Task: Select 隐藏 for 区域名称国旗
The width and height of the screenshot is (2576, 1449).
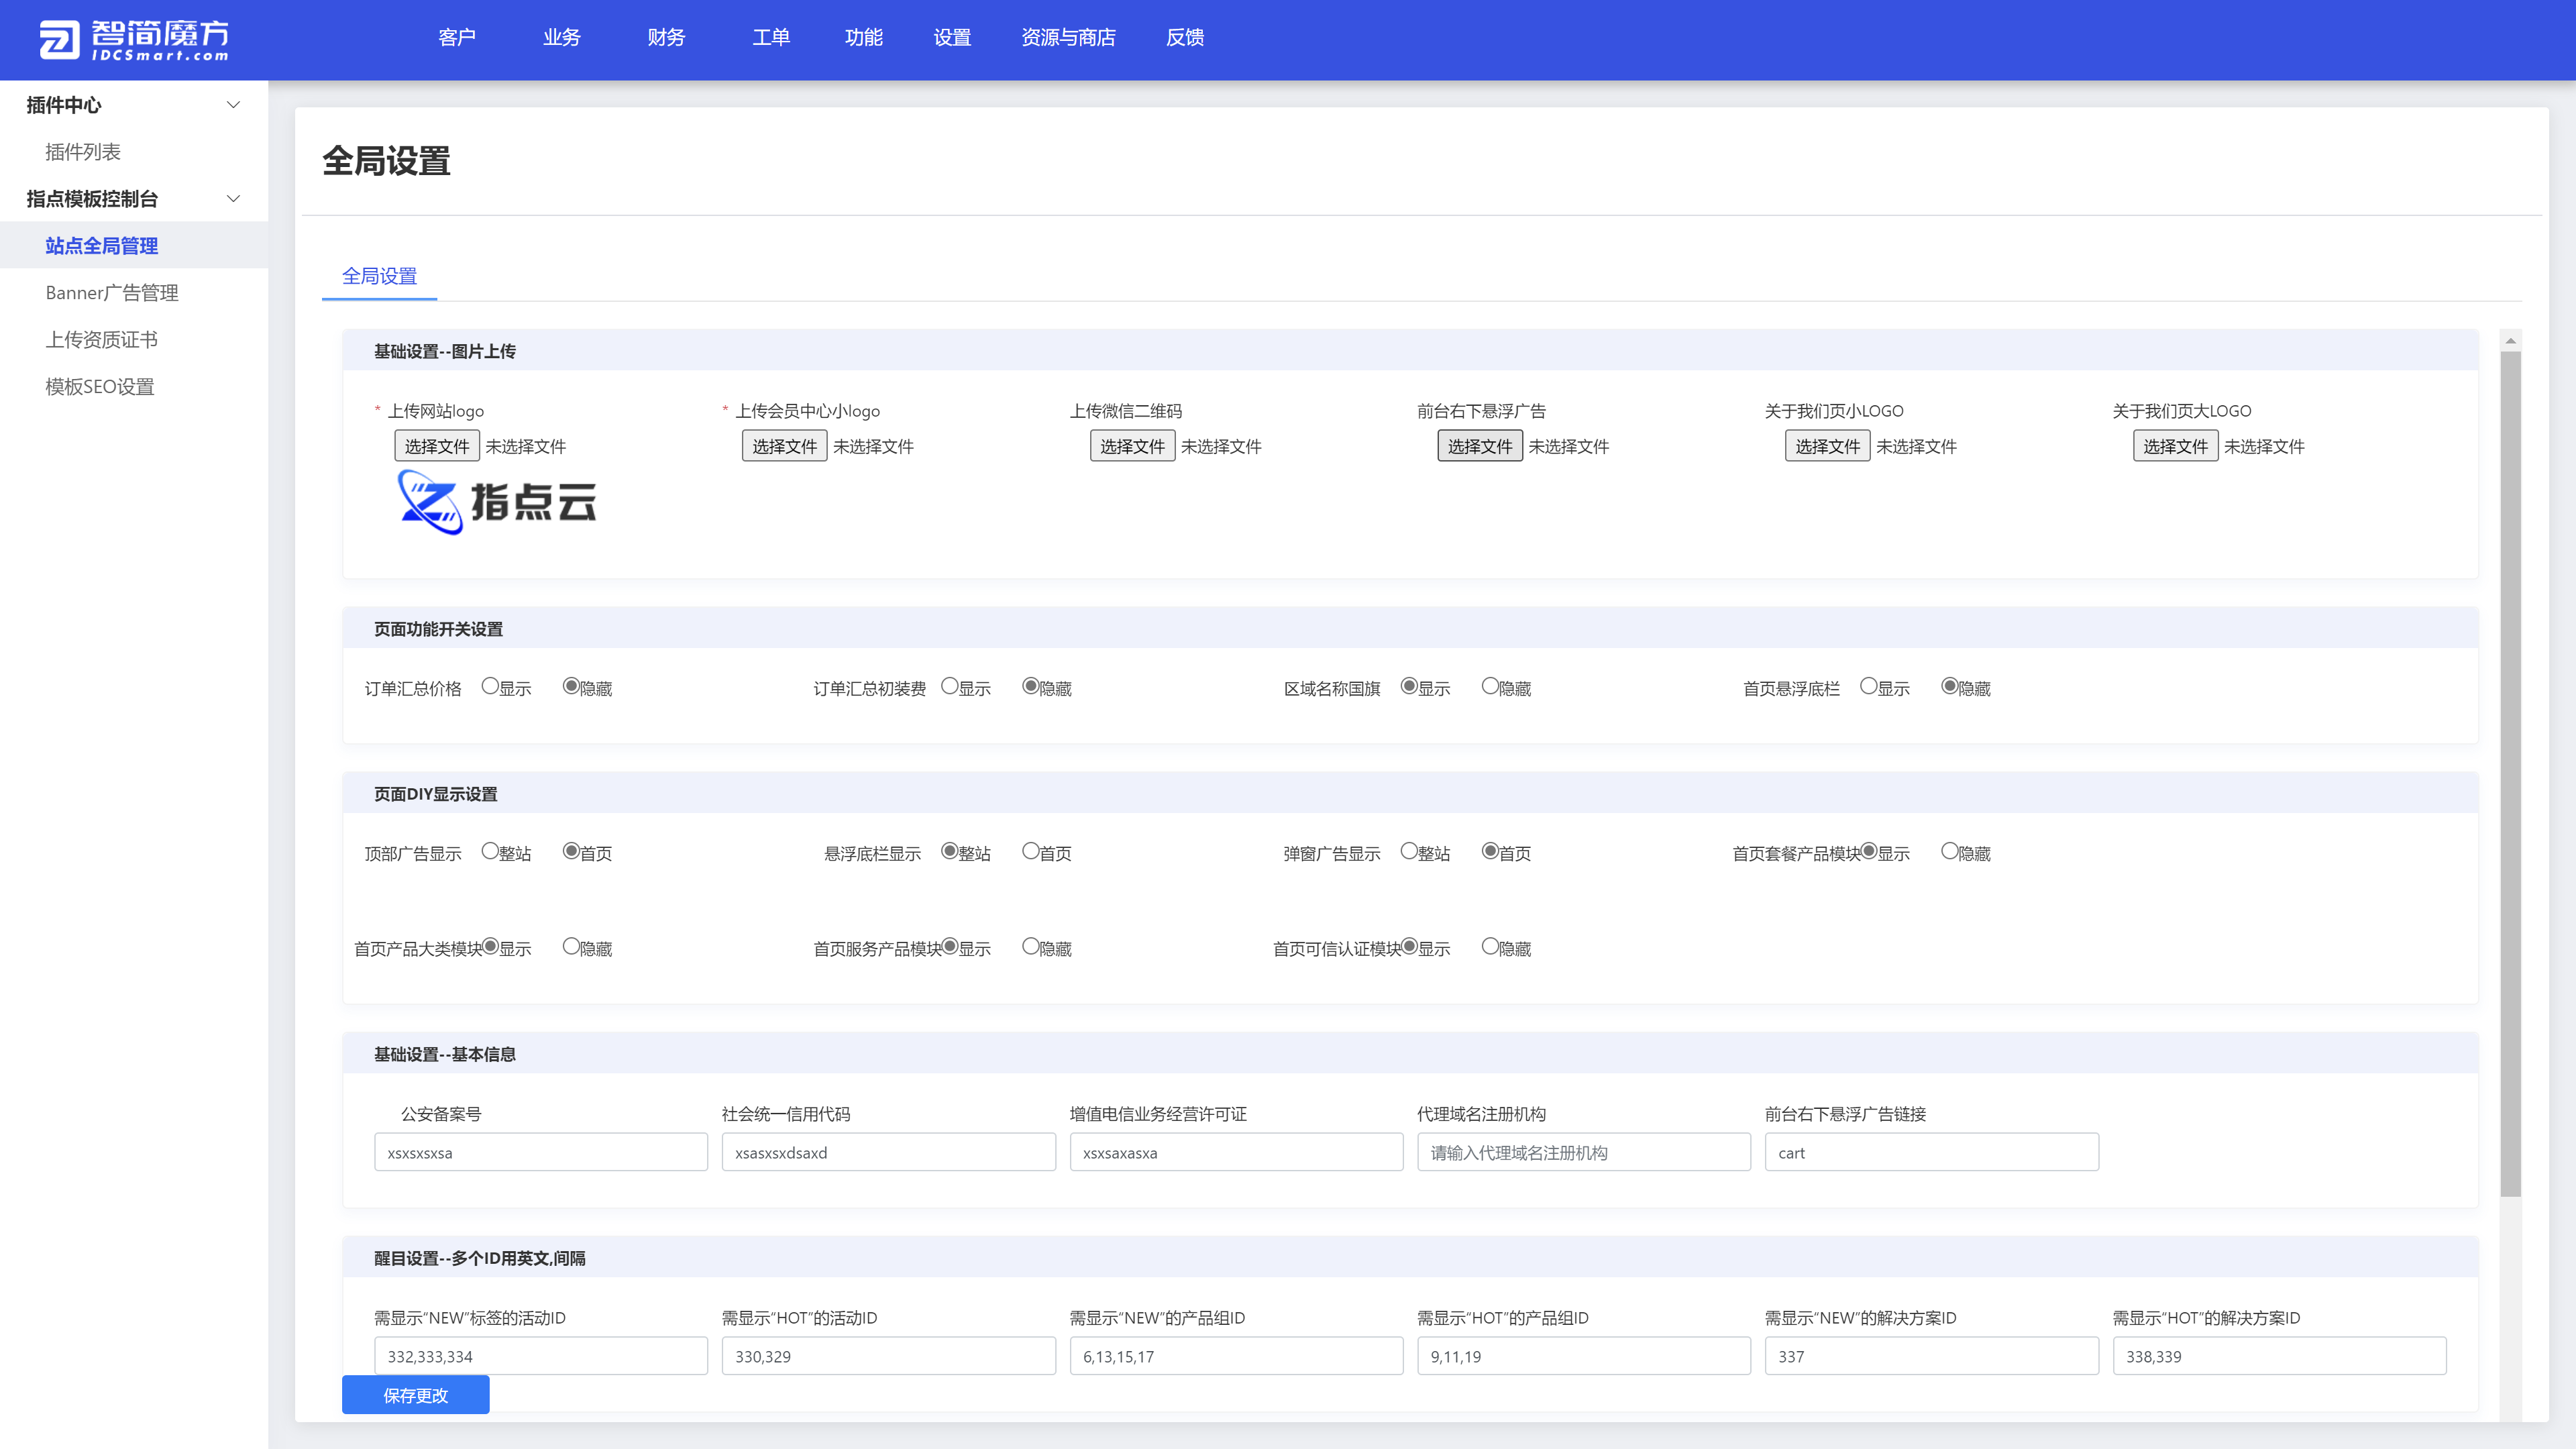Action: [x=1490, y=686]
